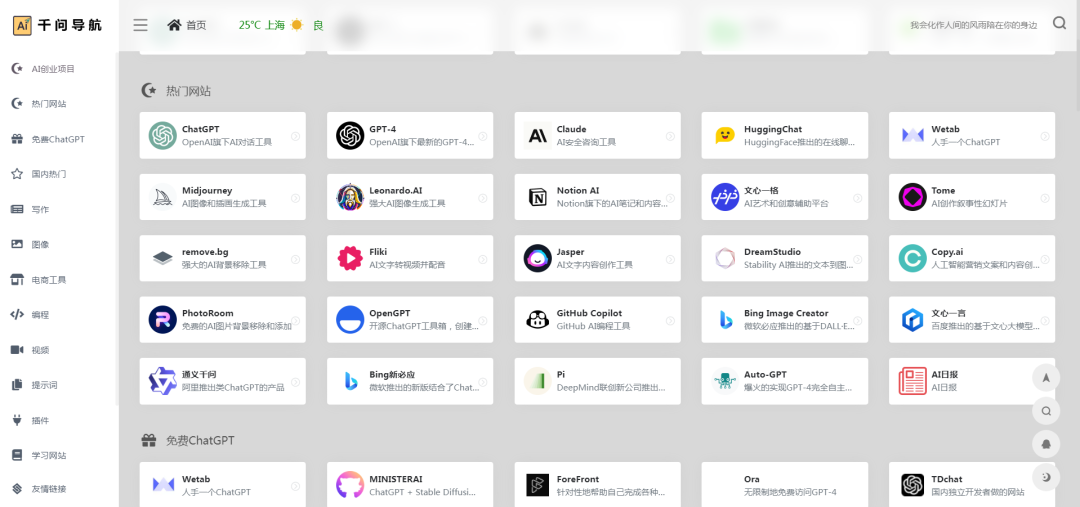The height and width of the screenshot is (507, 1080).
Task: Click the Notion AI logo icon
Action: pyautogui.click(x=537, y=197)
